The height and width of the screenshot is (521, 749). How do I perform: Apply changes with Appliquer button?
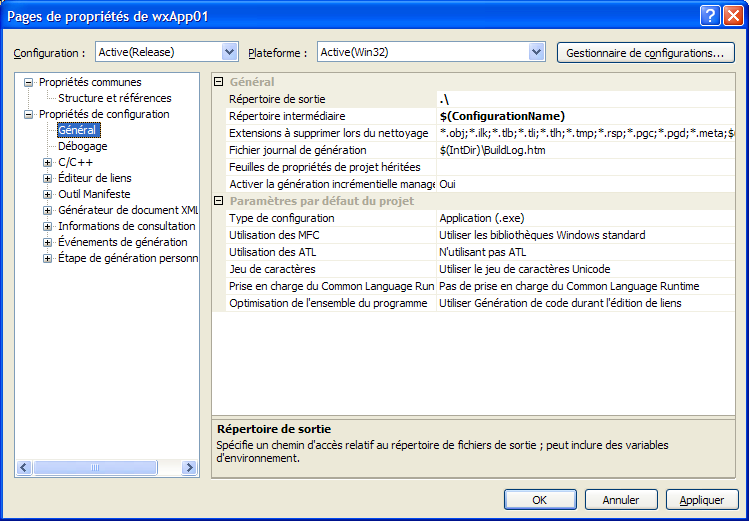point(702,500)
